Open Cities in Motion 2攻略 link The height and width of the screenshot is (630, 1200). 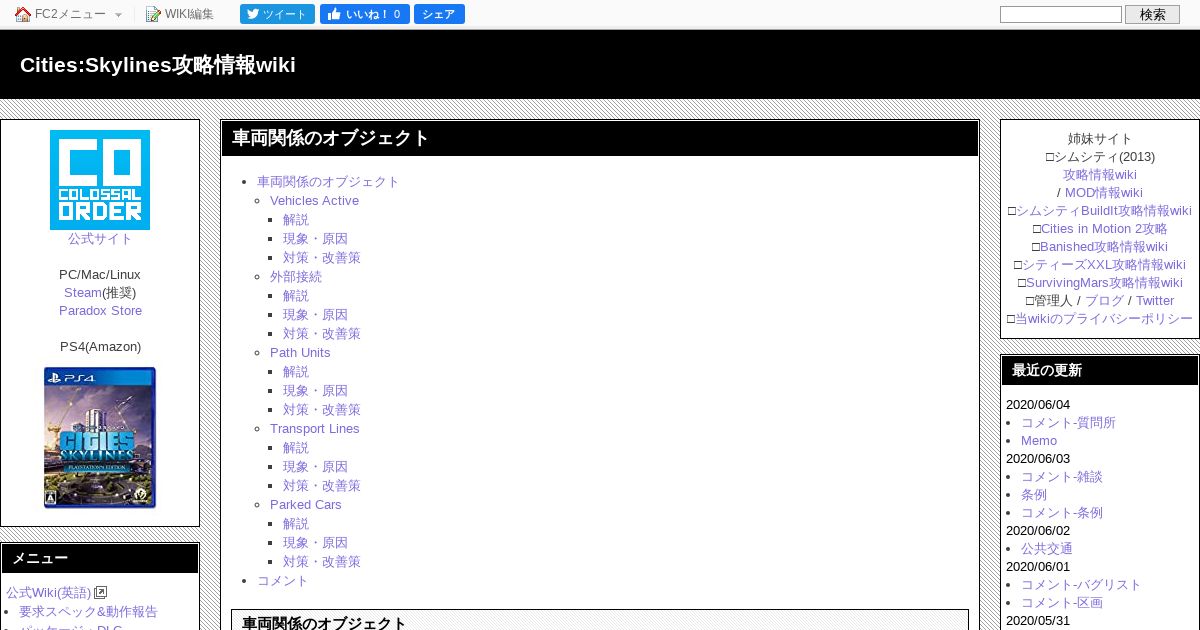tap(1104, 229)
